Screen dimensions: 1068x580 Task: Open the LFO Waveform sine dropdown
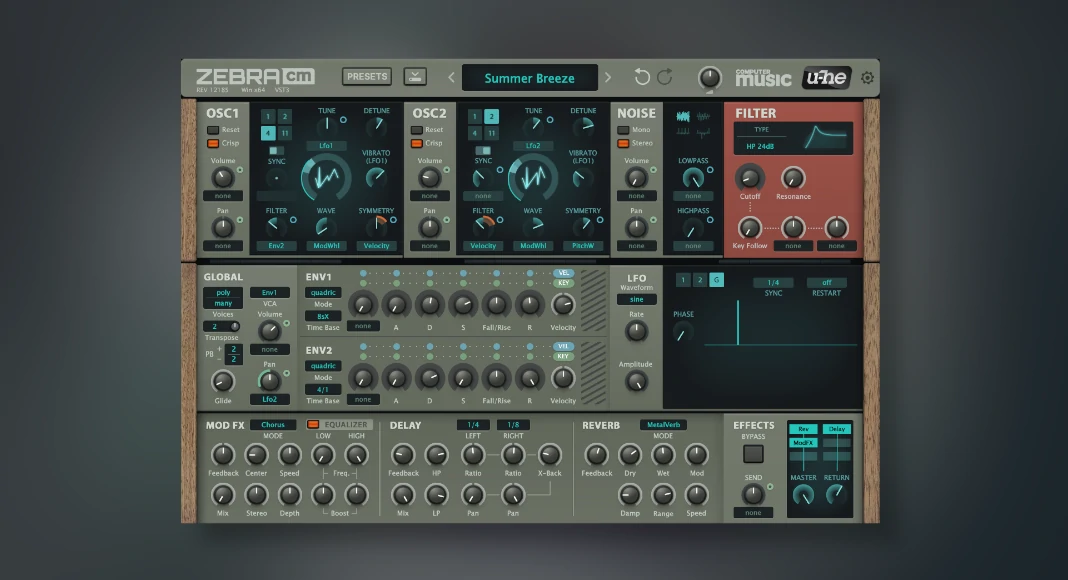tap(636, 300)
